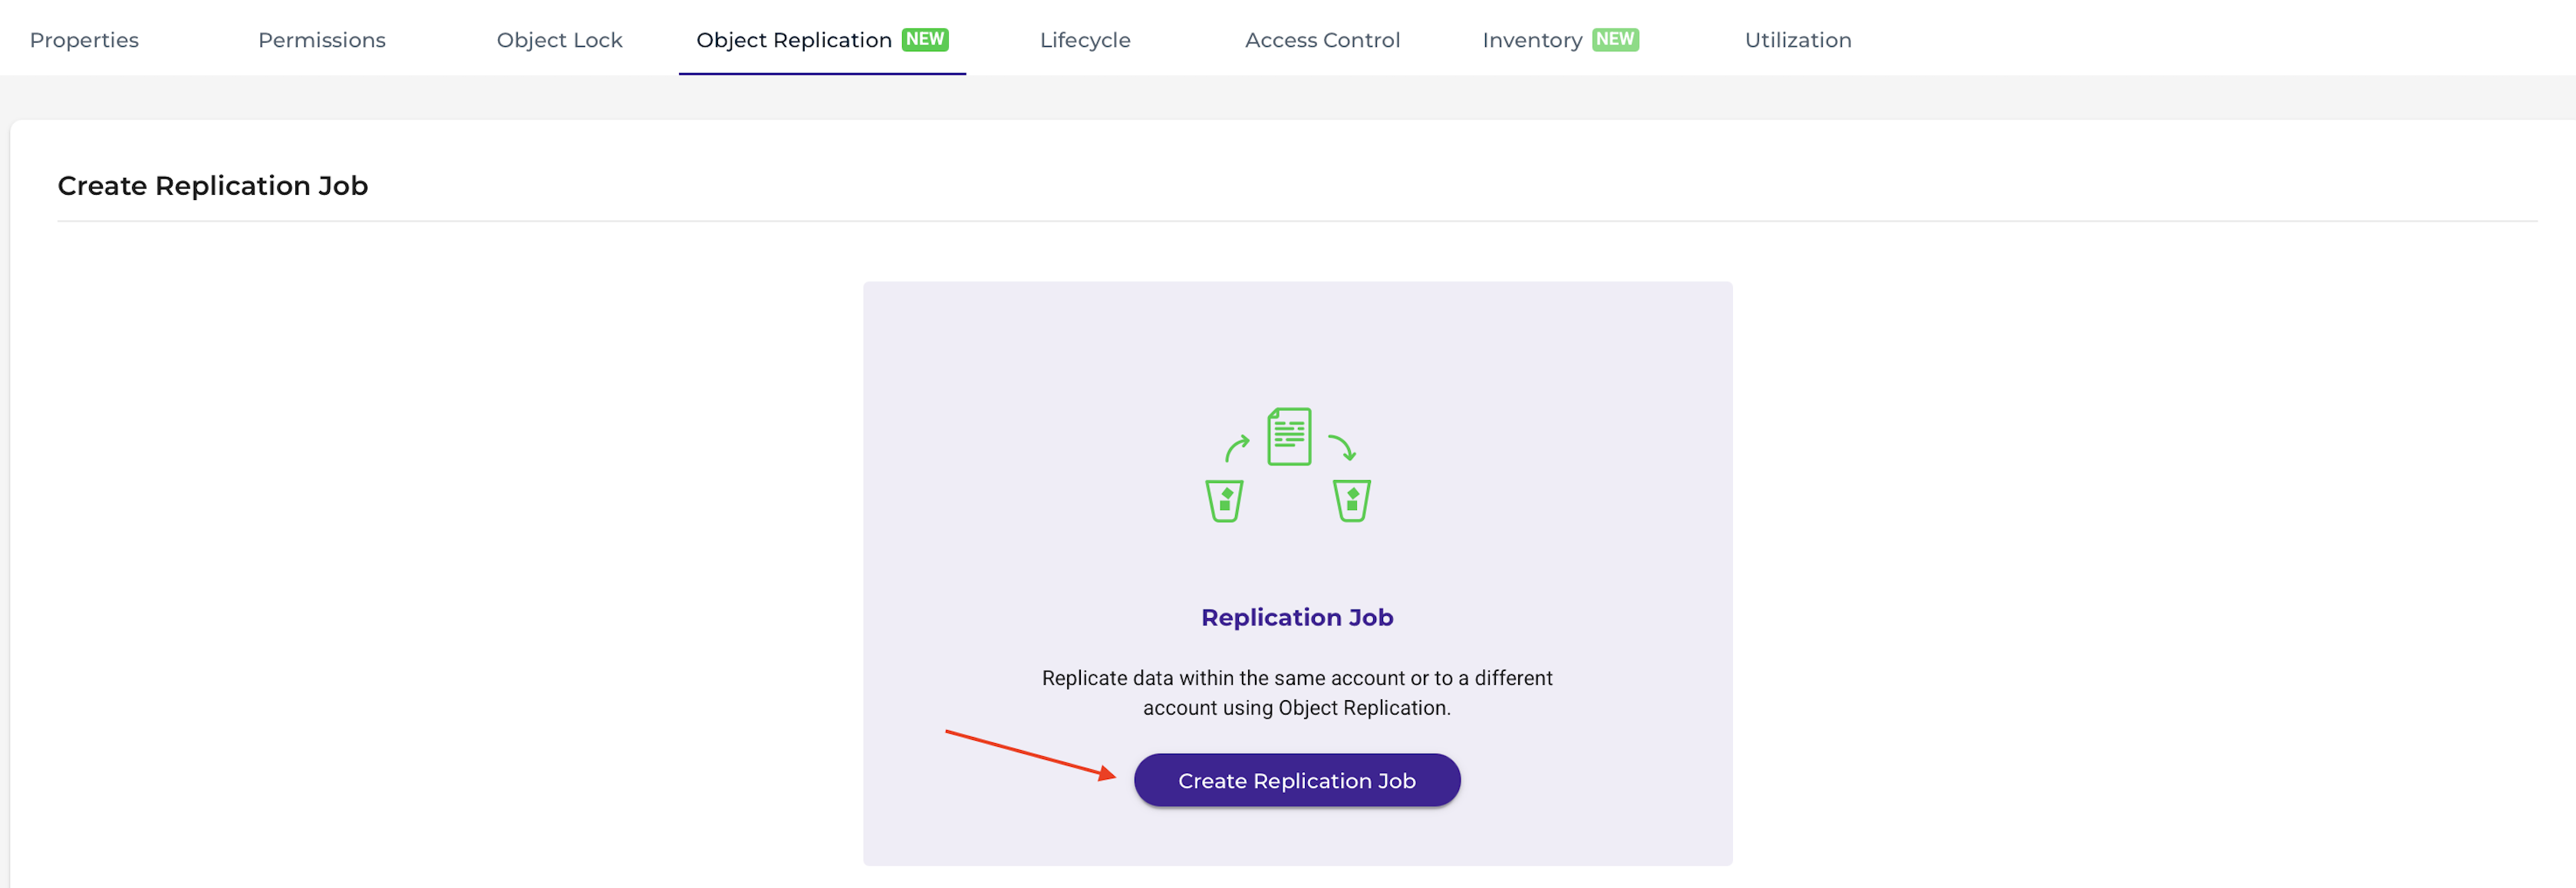The height and width of the screenshot is (888, 2576).
Task: Click the NEW badge beside Object Replication
Action: coord(925,39)
